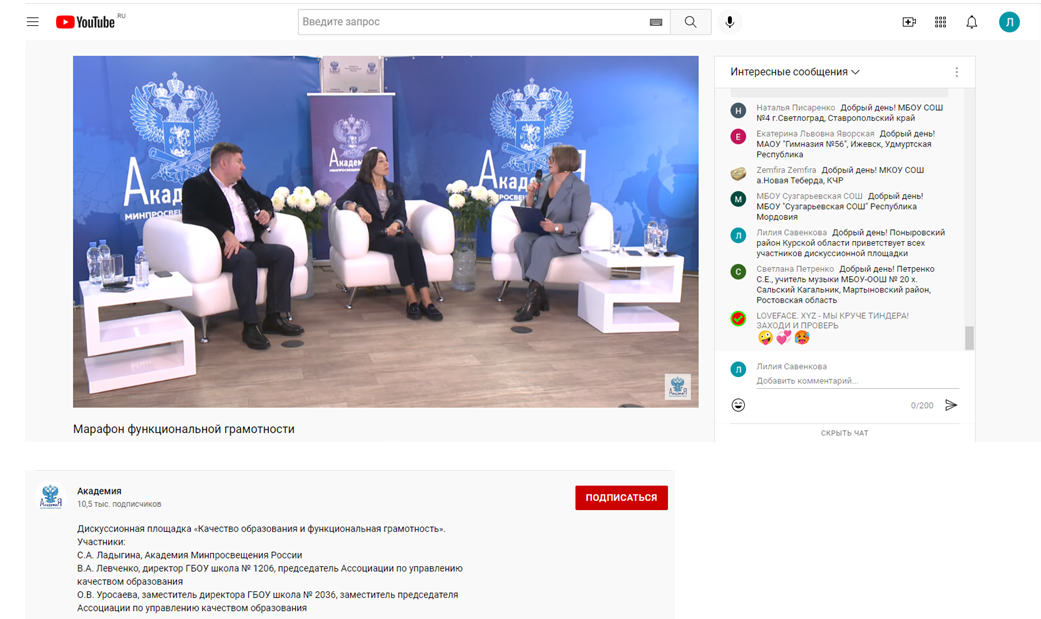Click the 0/200 character counter

click(921, 405)
